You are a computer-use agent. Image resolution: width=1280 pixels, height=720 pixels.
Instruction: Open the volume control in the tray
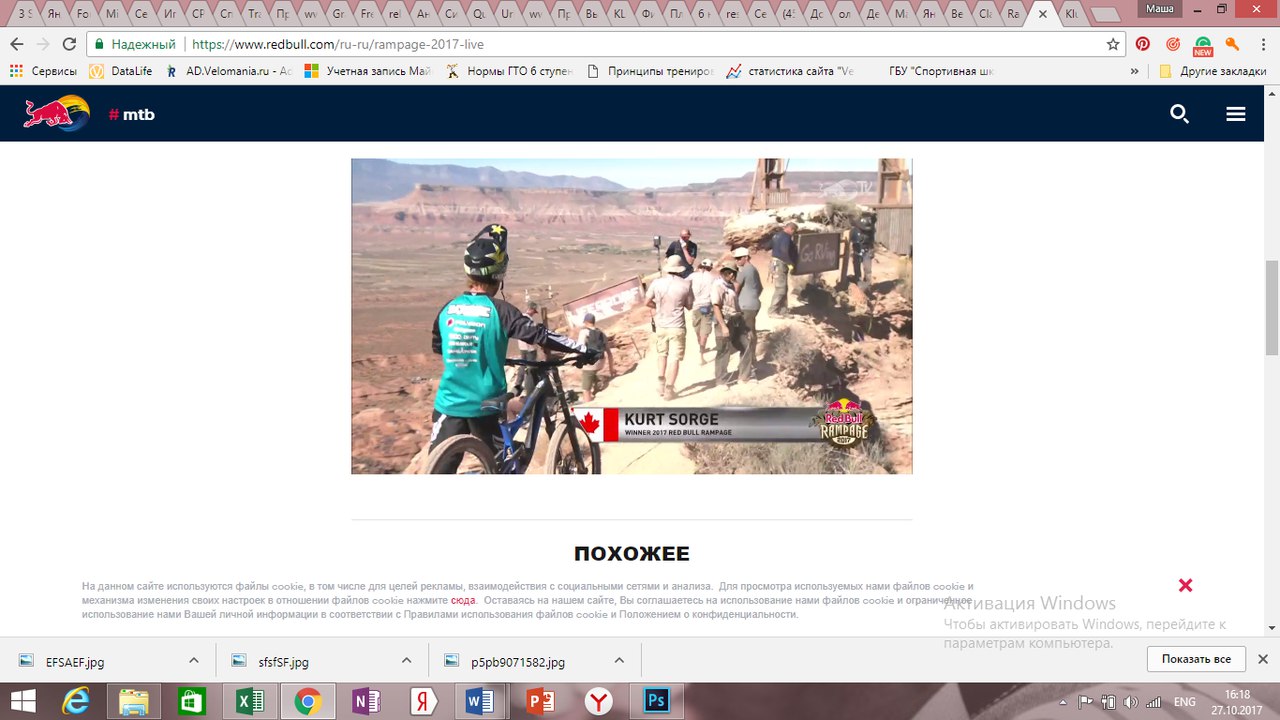[1133, 702]
